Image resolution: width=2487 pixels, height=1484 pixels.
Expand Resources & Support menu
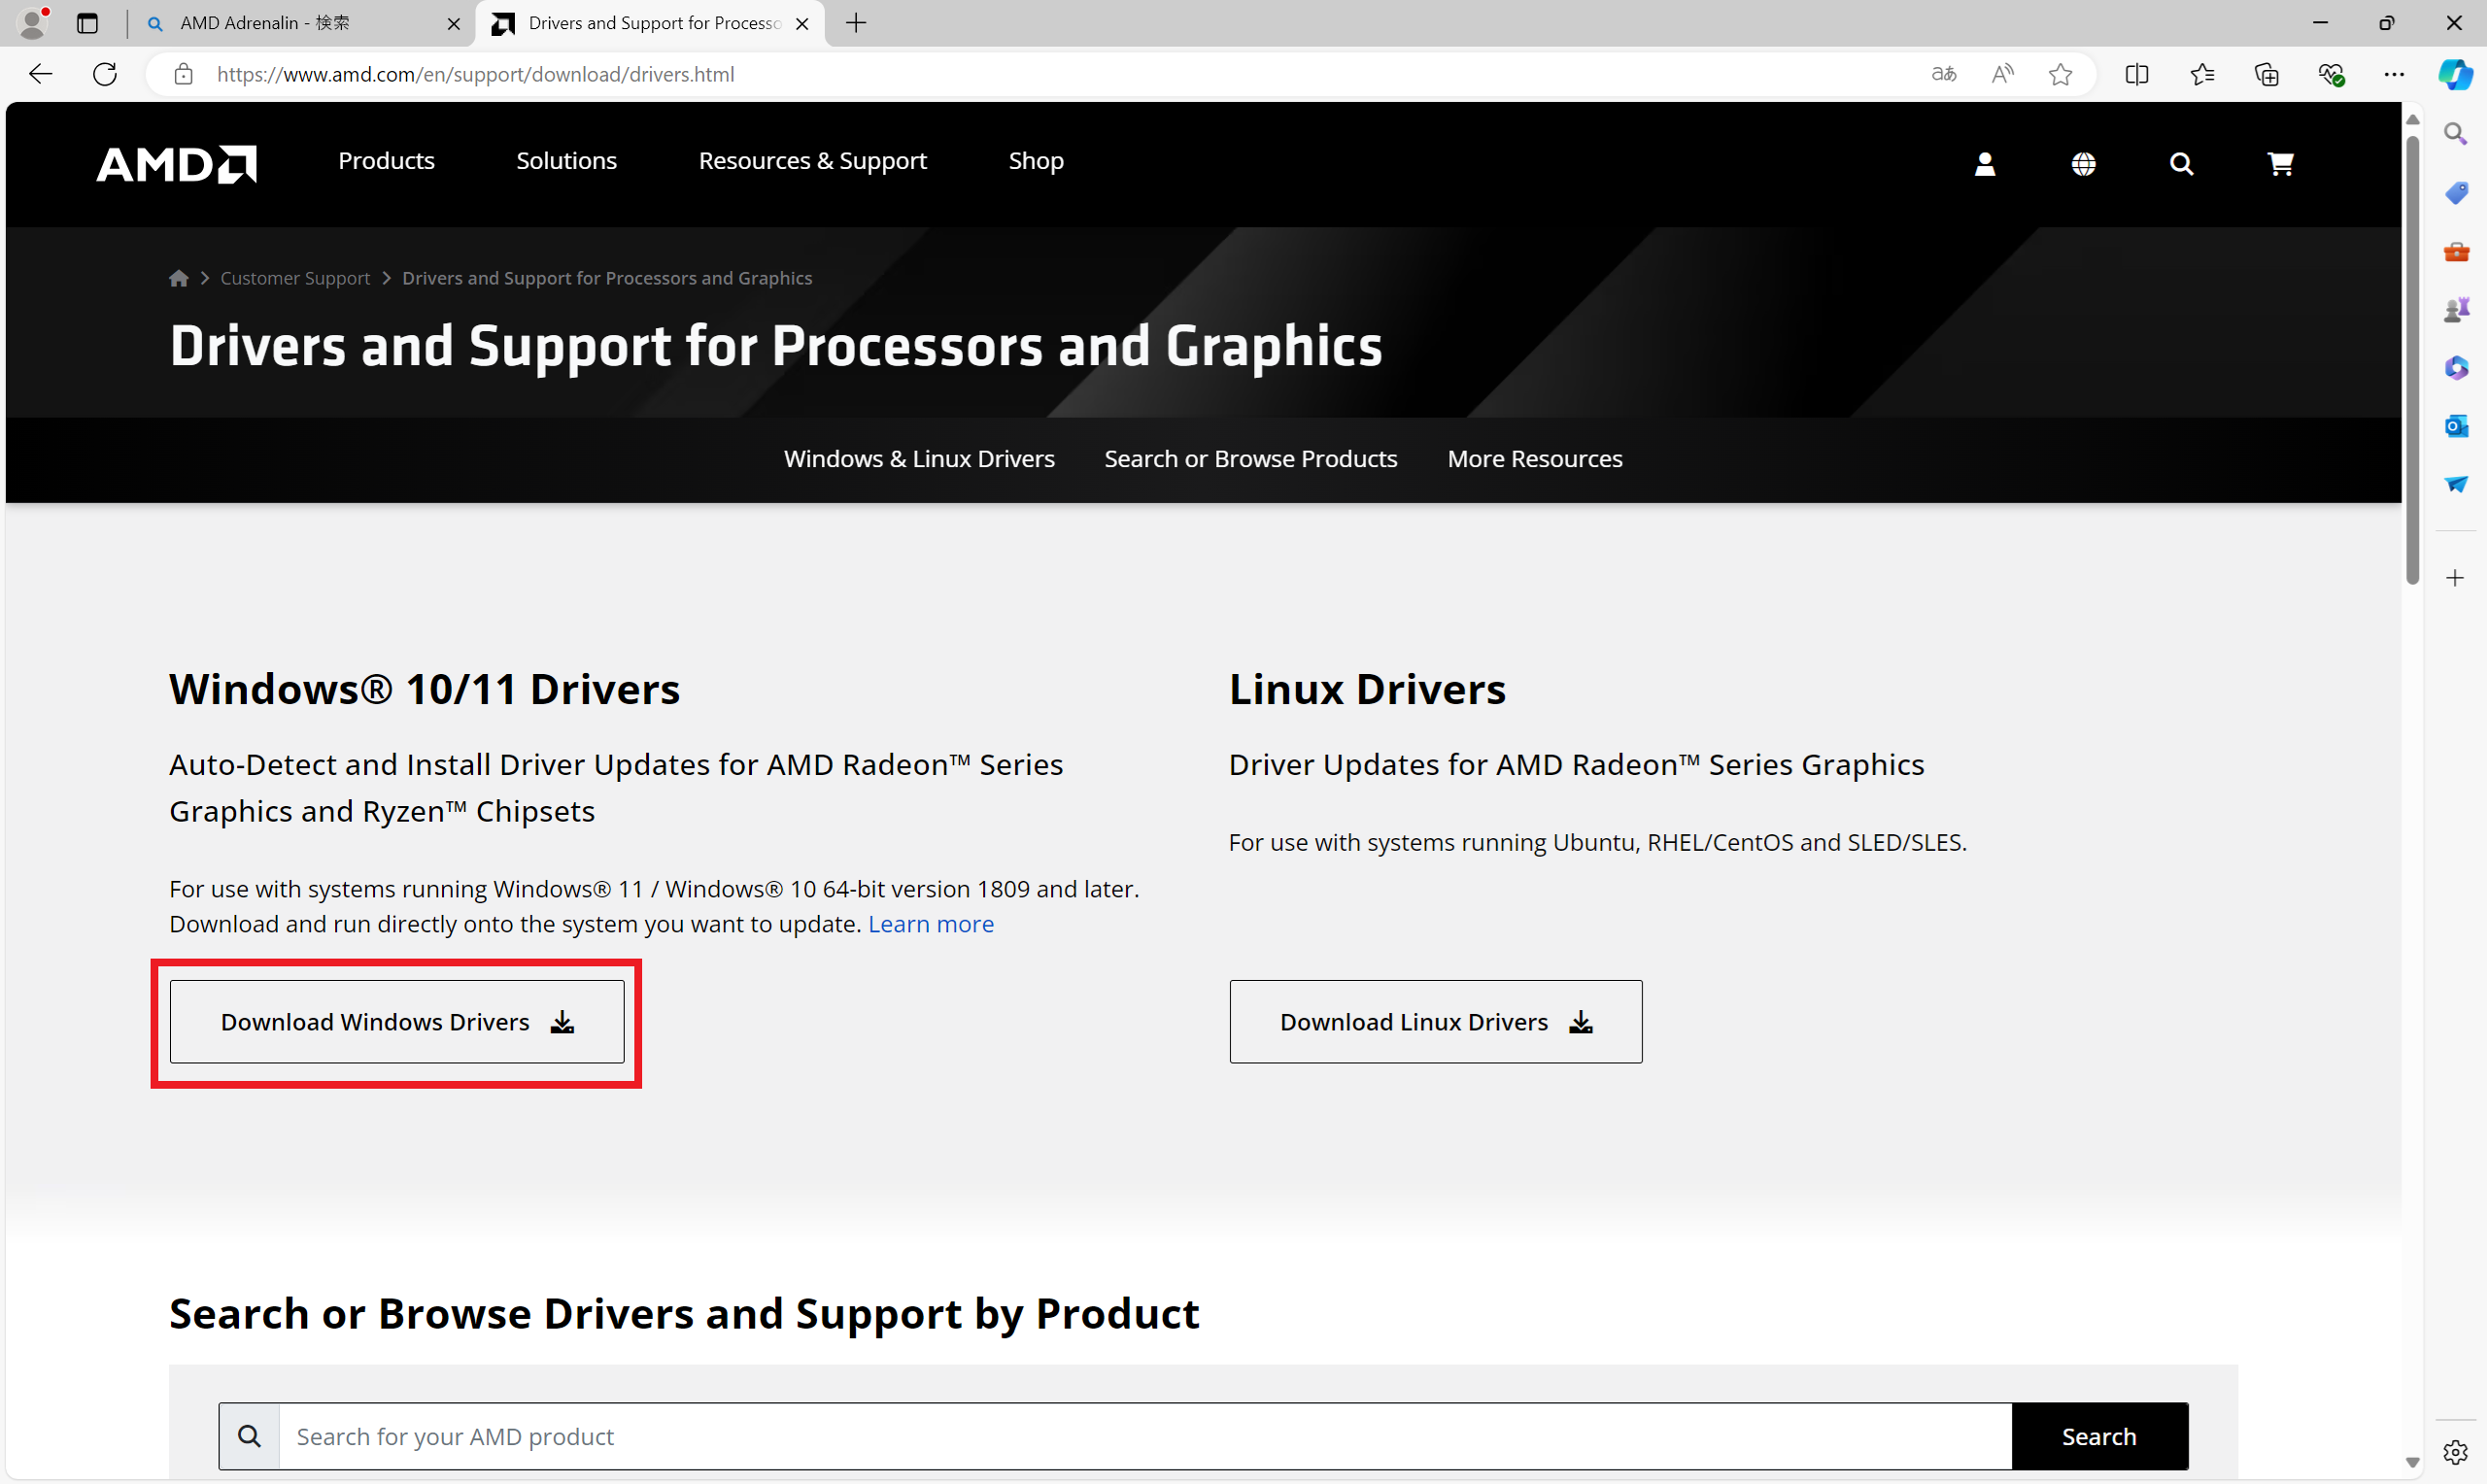pos(812,161)
